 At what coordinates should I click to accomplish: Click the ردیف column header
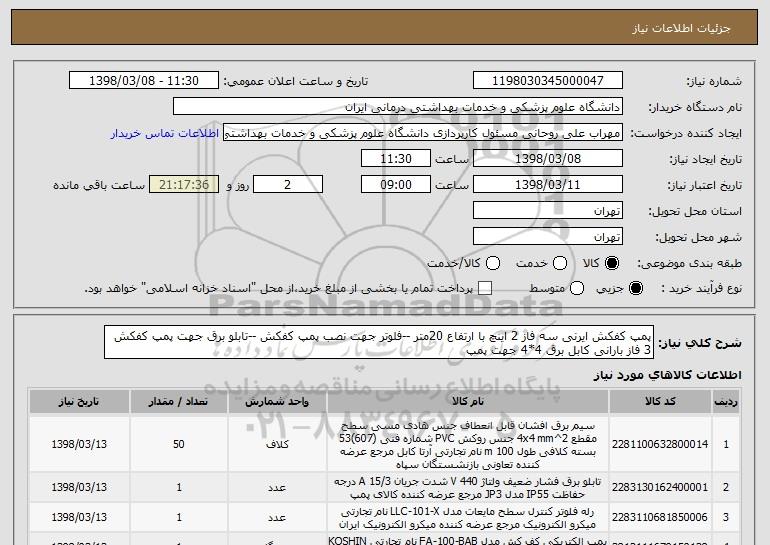point(726,402)
